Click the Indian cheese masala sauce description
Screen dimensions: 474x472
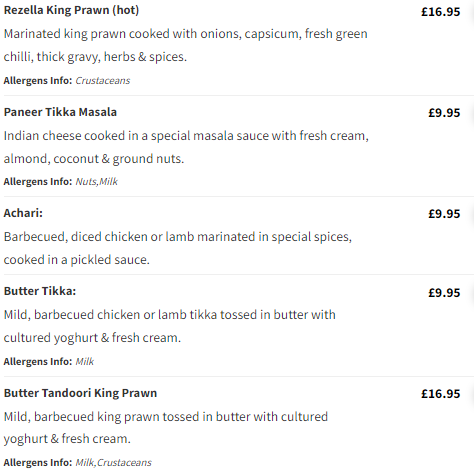(x=186, y=147)
